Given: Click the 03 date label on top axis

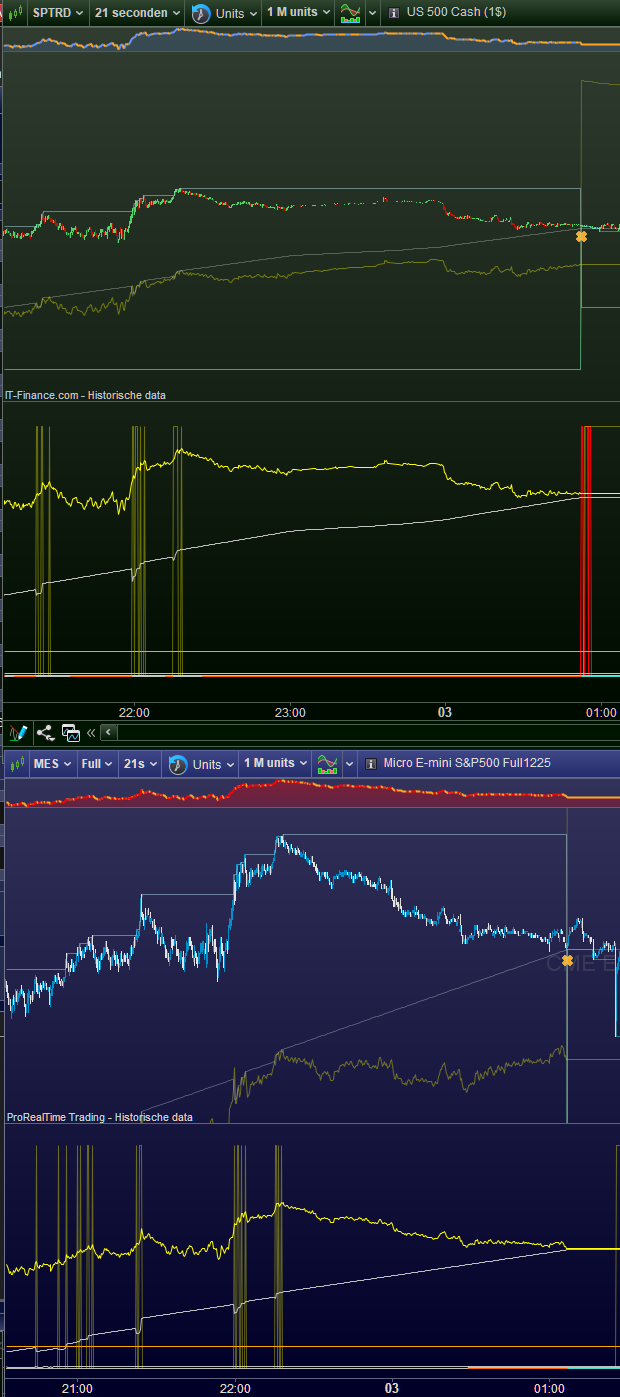Looking at the screenshot, I should [x=445, y=712].
